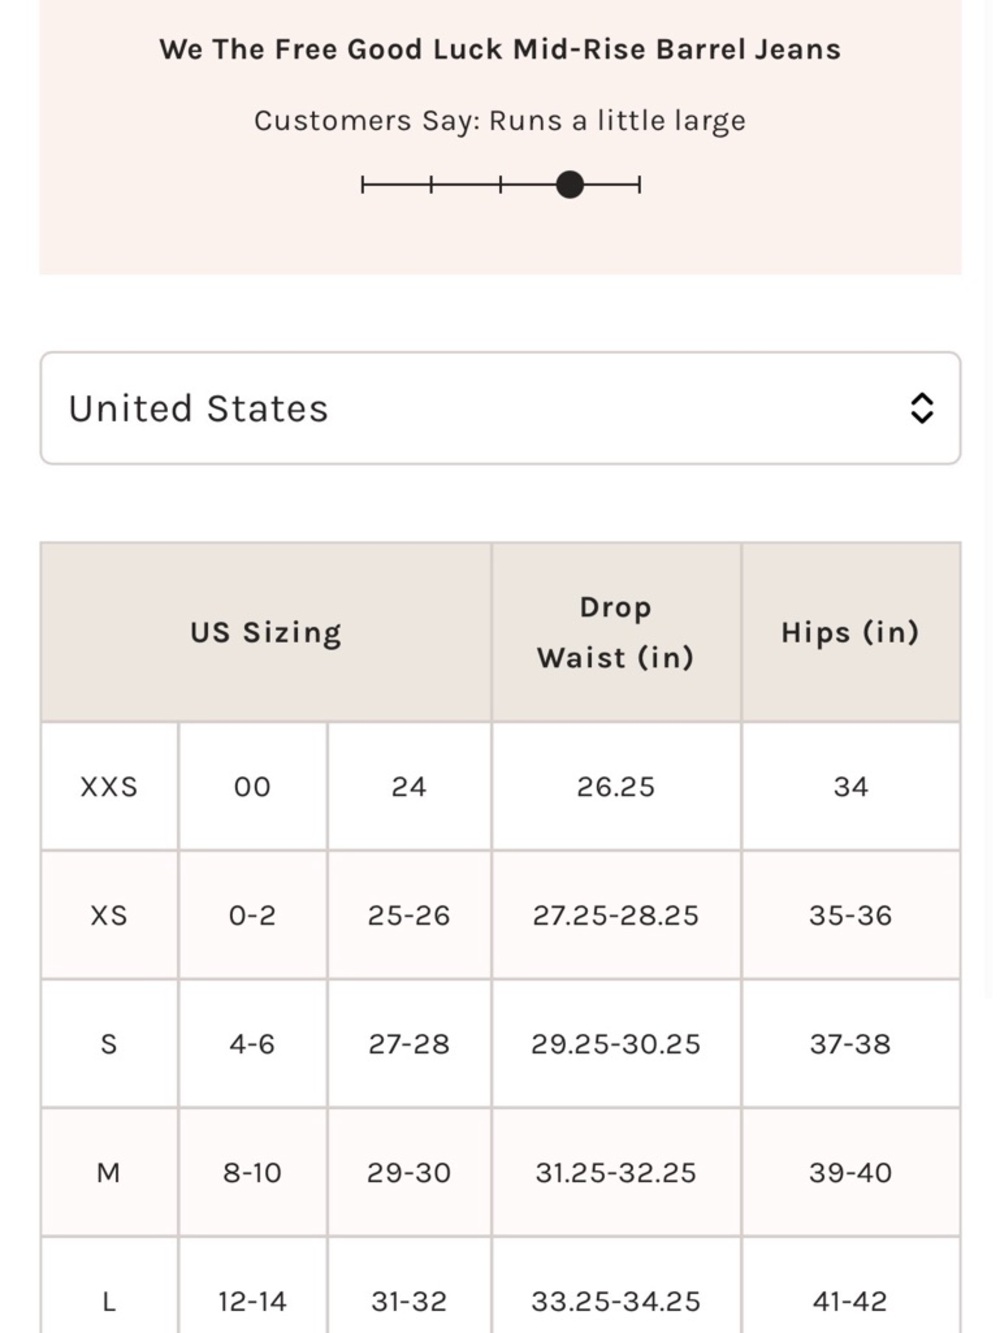Image resolution: width=1000 pixels, height=1333 pixels.
Task: Select the M size cell
Action: pos(109,1172)
